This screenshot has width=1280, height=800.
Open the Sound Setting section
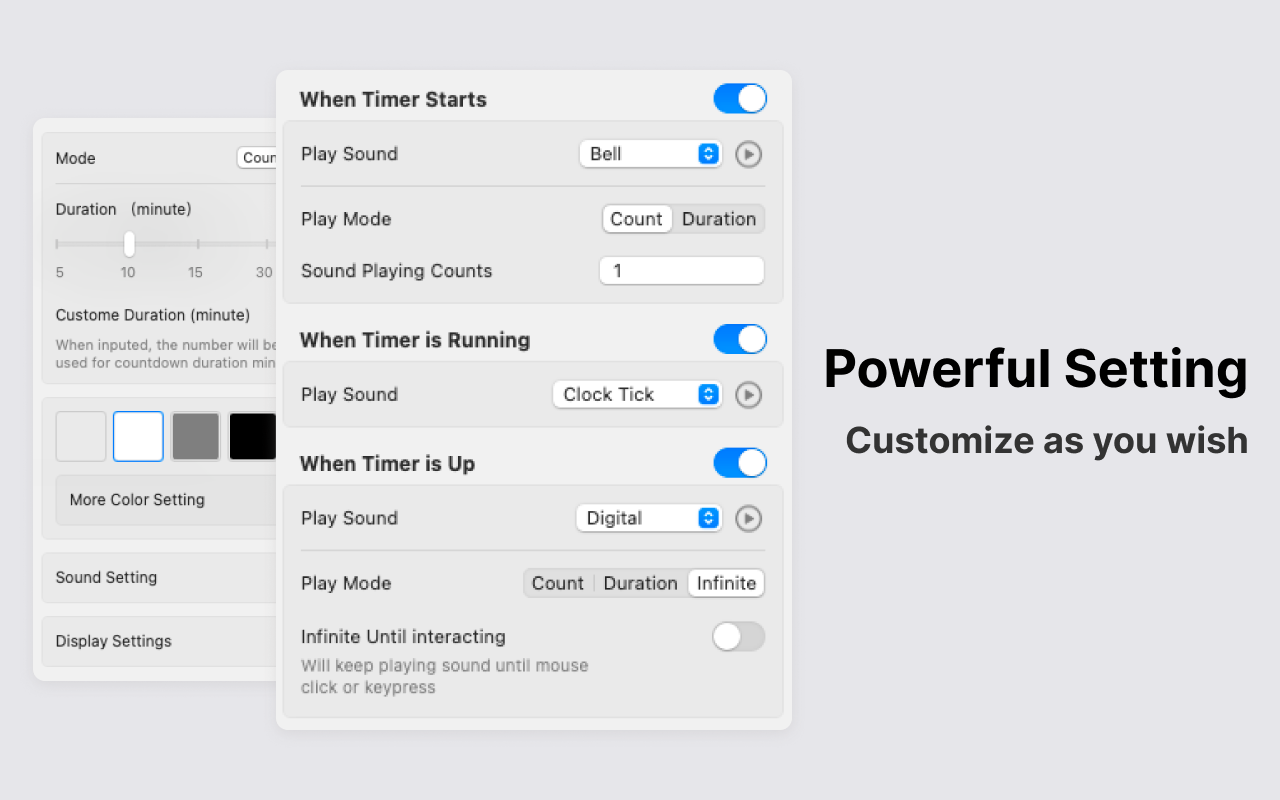coord(159,578)
